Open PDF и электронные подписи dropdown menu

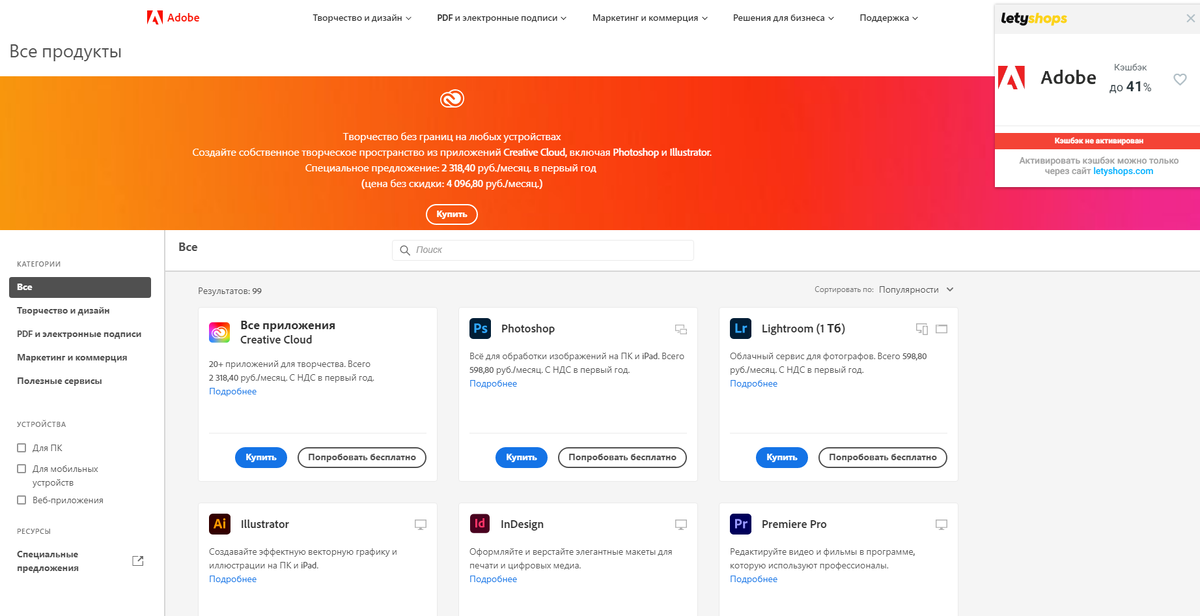pos(502,18)
